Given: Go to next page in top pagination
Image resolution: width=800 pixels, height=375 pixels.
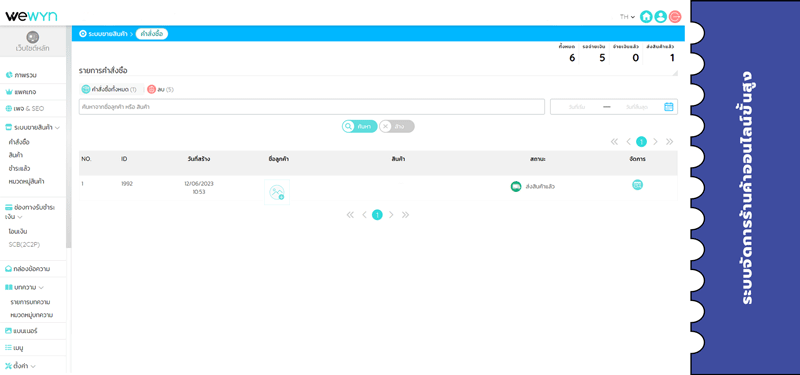Looking at the screenshot, I should [x=656, y=142].
